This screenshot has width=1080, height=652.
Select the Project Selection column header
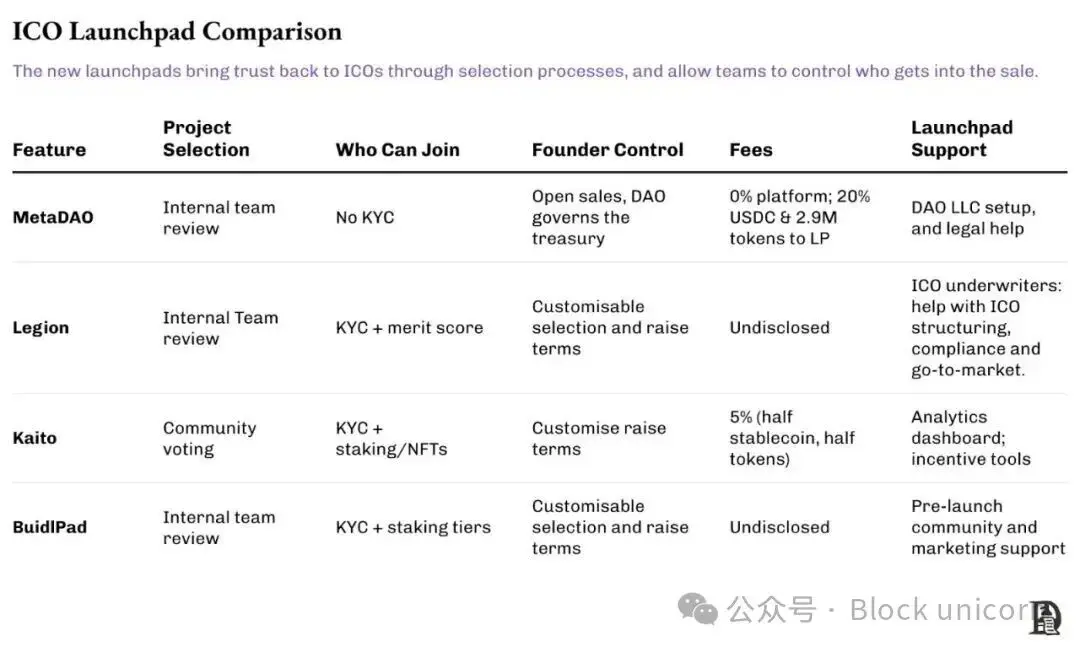click(x=206, y=139)
